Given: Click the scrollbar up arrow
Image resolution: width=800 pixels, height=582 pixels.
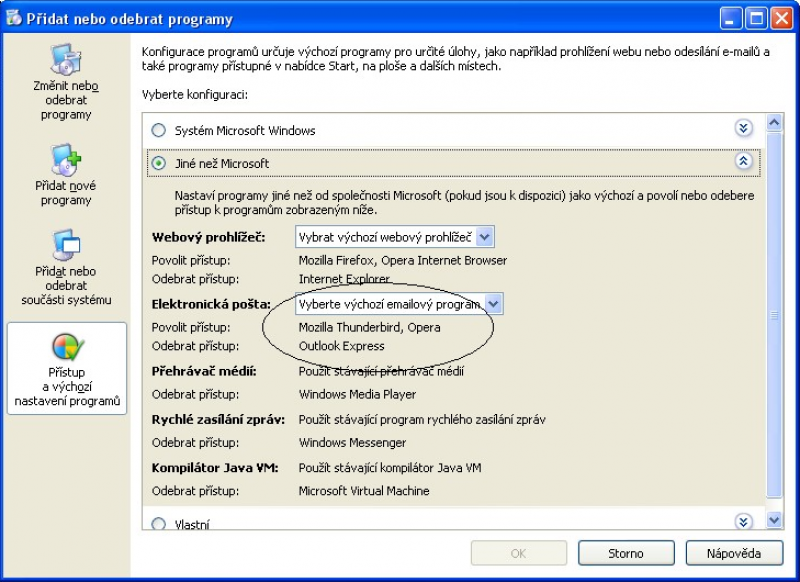Looking at the screenshot, I should (x=773, y=122).
